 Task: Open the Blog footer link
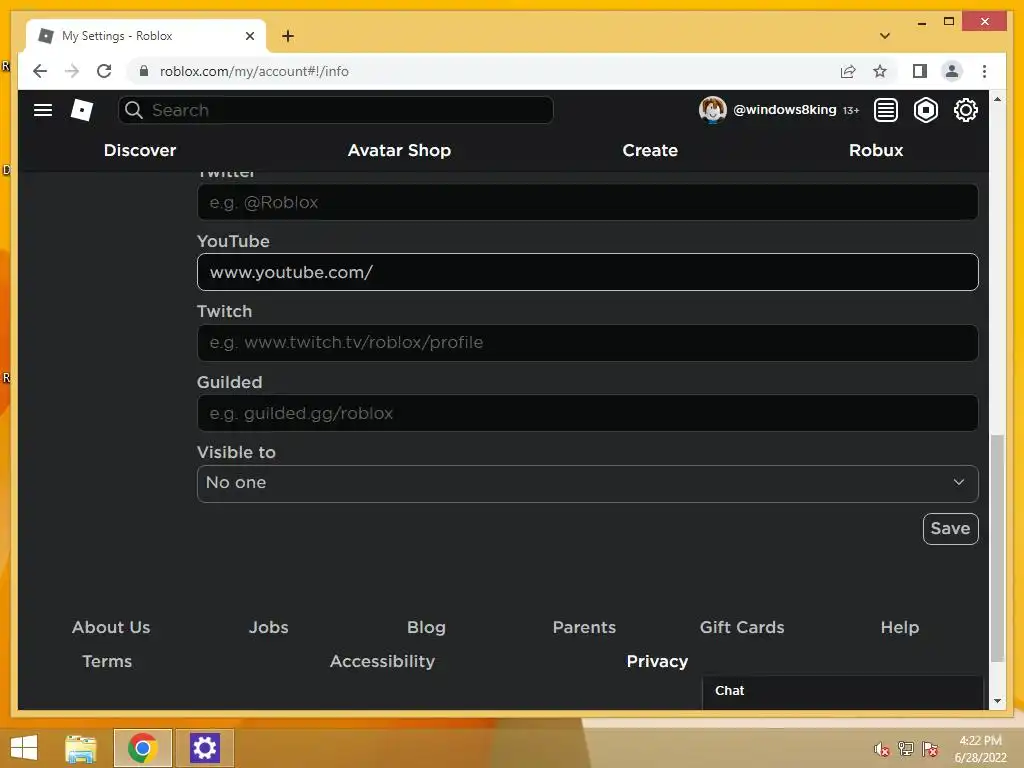tap(426, 627)
